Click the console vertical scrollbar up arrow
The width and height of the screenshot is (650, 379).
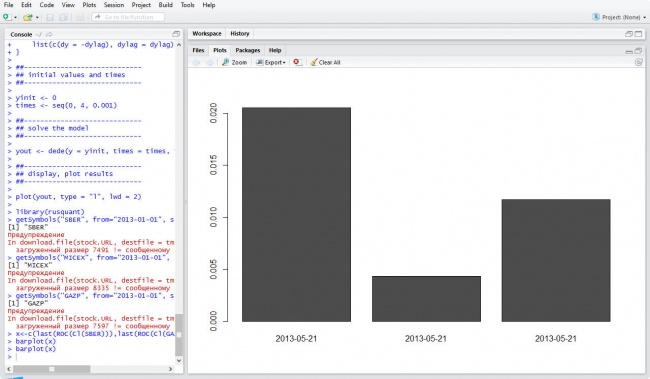coord(179,44)
